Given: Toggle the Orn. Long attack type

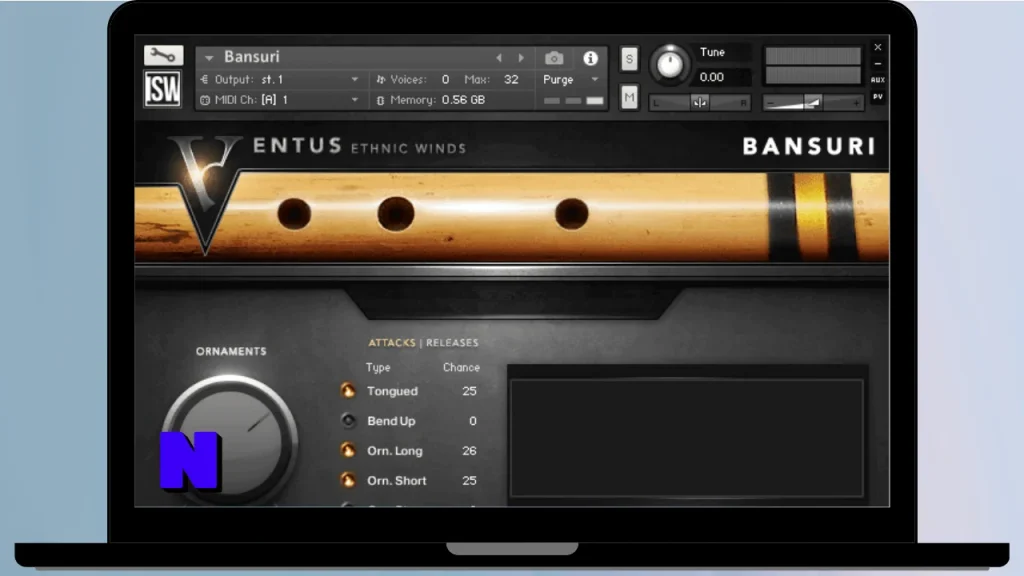Looking at the screenshot, I should pos(348,450).
